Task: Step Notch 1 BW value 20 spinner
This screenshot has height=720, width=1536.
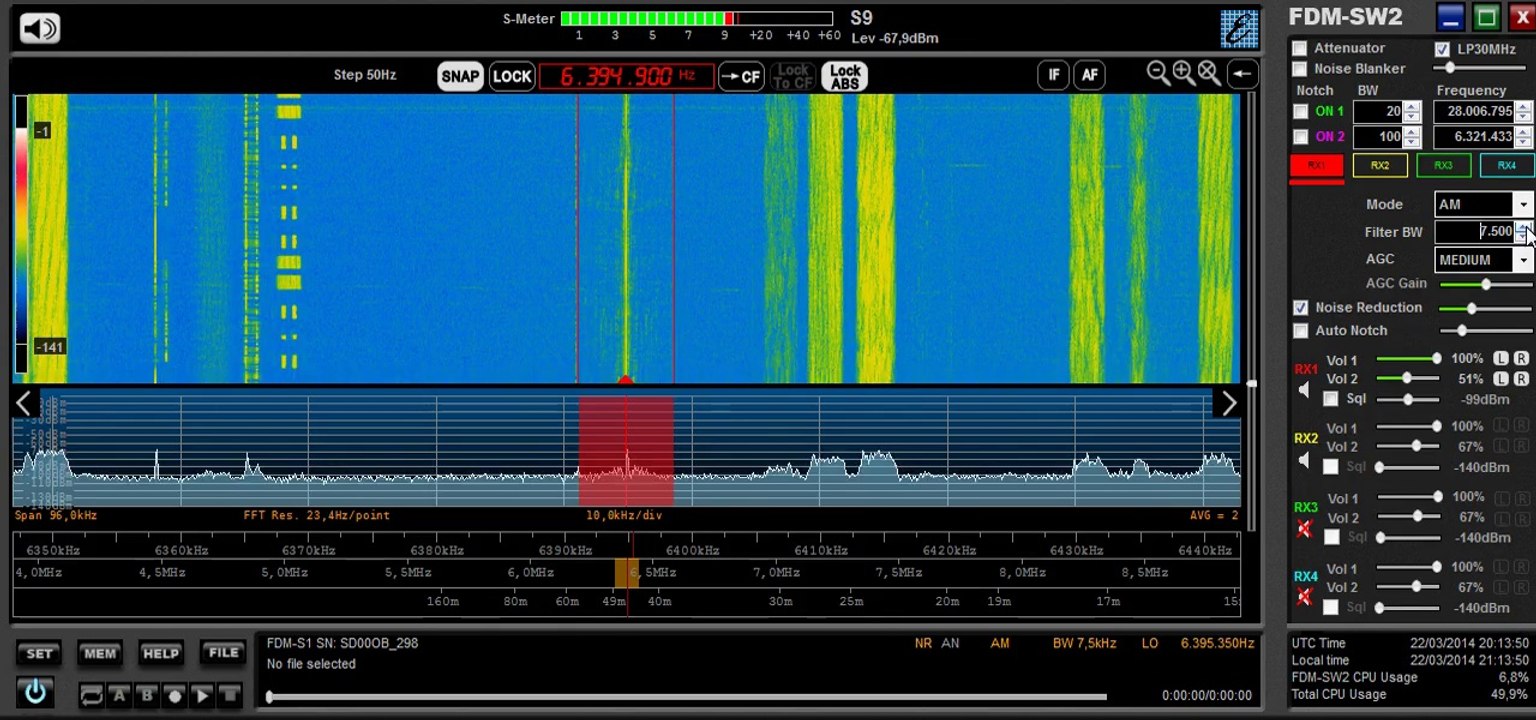Action: (1412, 112)
